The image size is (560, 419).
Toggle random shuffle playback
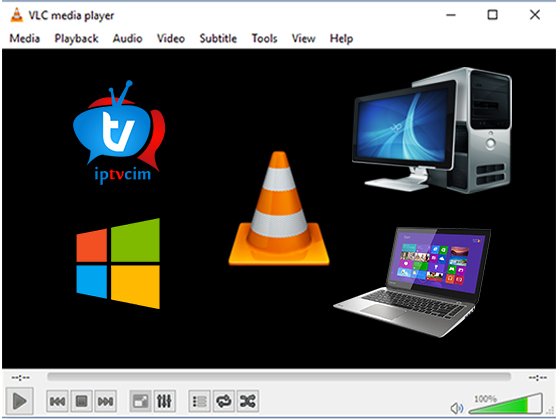[x=248, y=401]
